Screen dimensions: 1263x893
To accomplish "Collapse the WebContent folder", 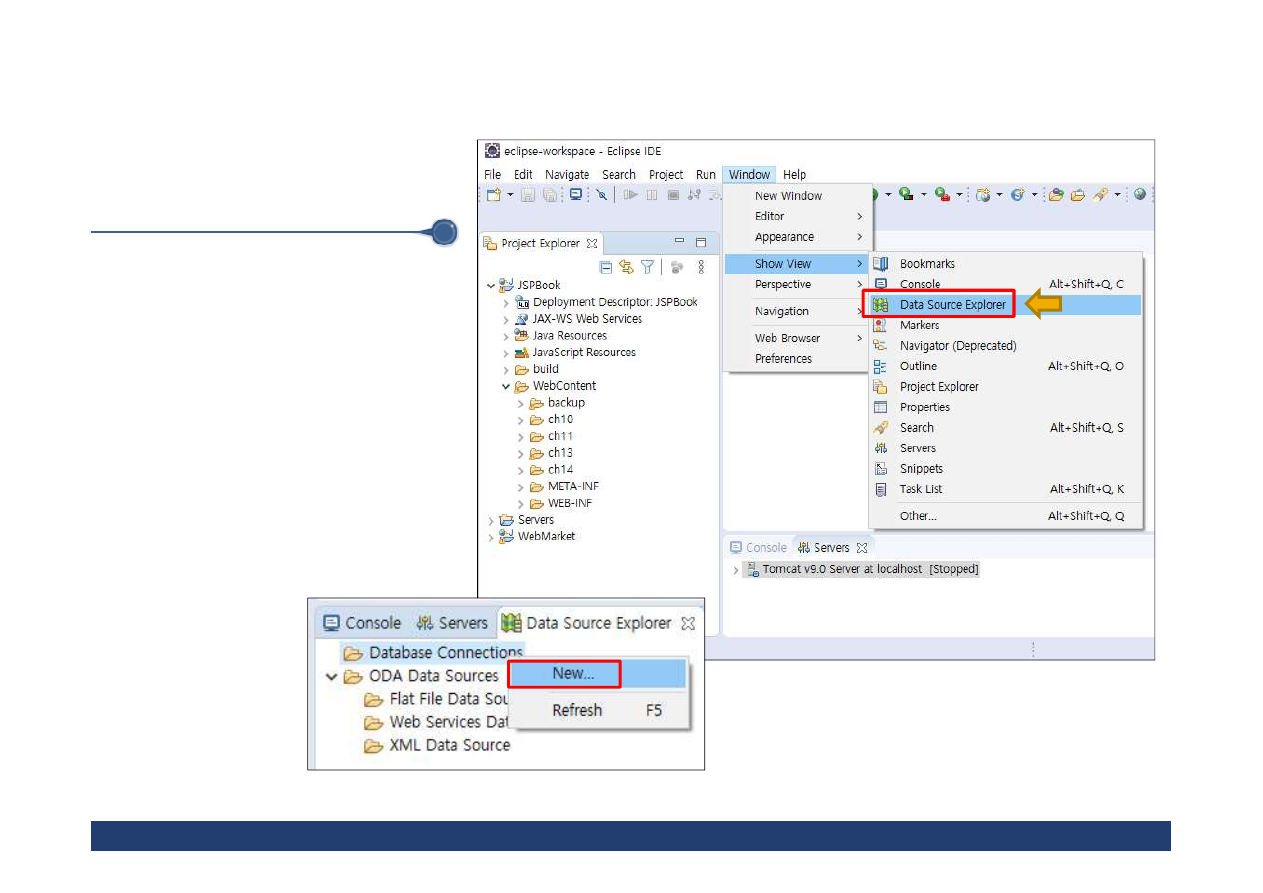I will [506, 386].
